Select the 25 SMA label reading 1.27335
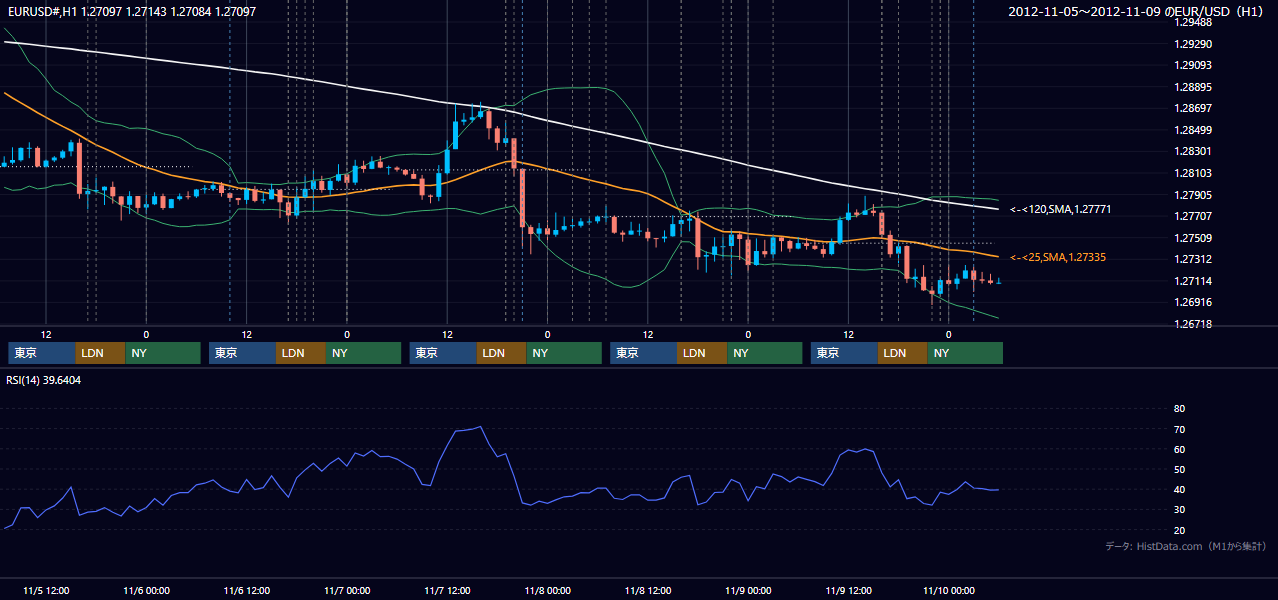Image resolution: width=1278 pixels, height=600 pixels. 1058,257
